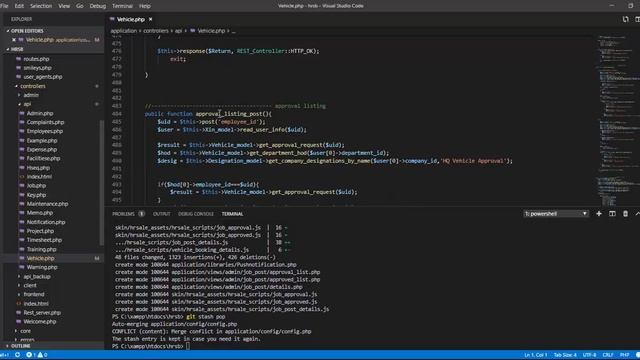
Task: Open Maintenance.php file
Action: pyautogui.click(x=47, y=204)
